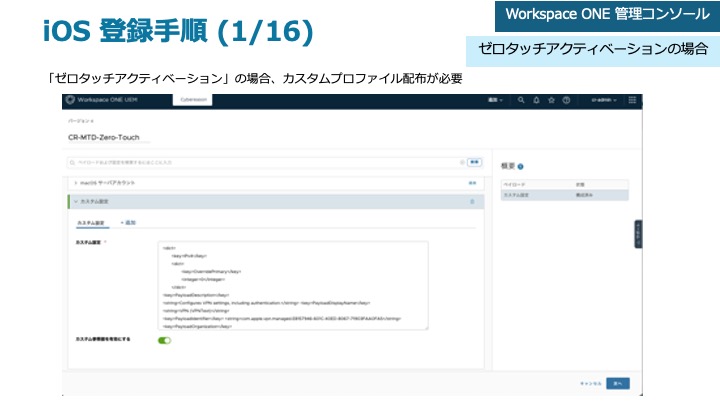
Task: Click the PayloadDescription key line in XML
Action: [196, 295]
